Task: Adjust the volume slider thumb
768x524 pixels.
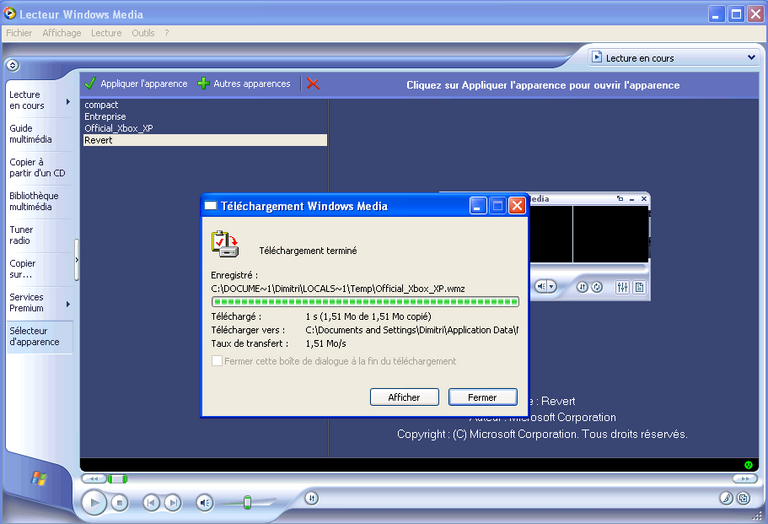Action: [247, 502]
